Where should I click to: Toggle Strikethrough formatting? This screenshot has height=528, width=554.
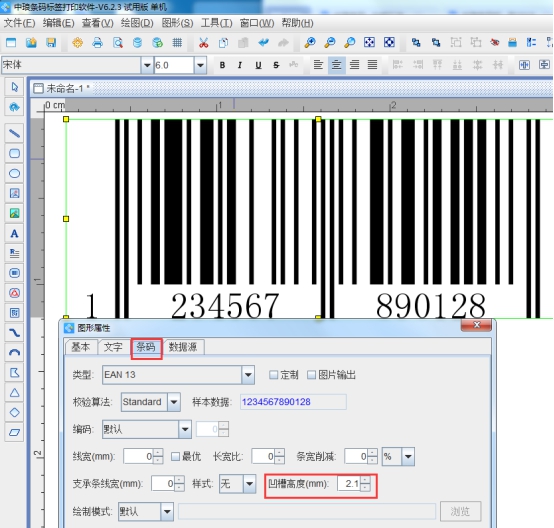point(276,65)
